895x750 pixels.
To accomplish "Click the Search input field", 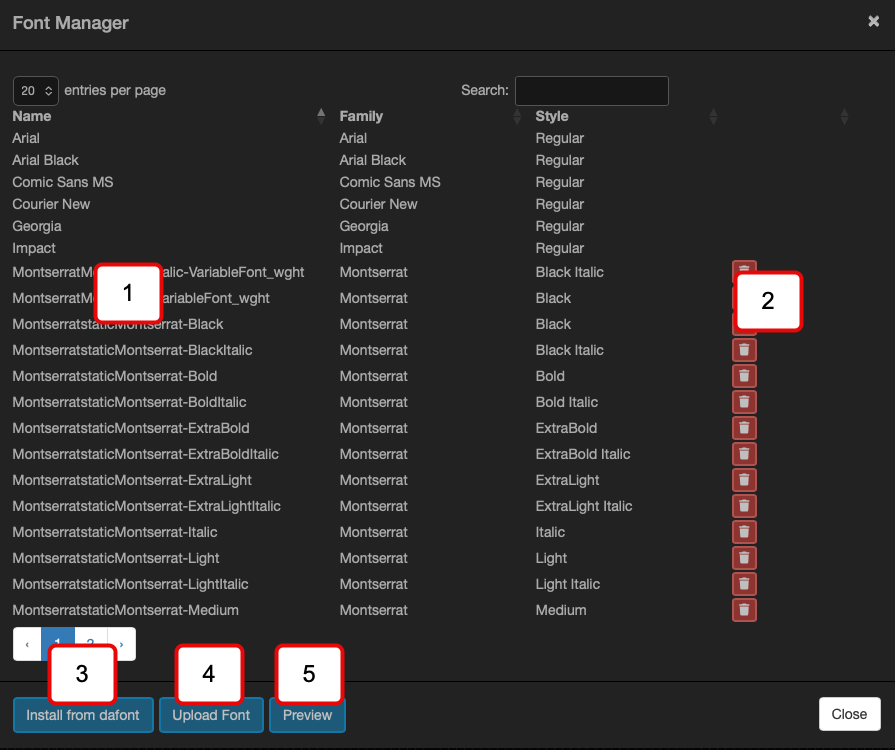I will point(591,91).
